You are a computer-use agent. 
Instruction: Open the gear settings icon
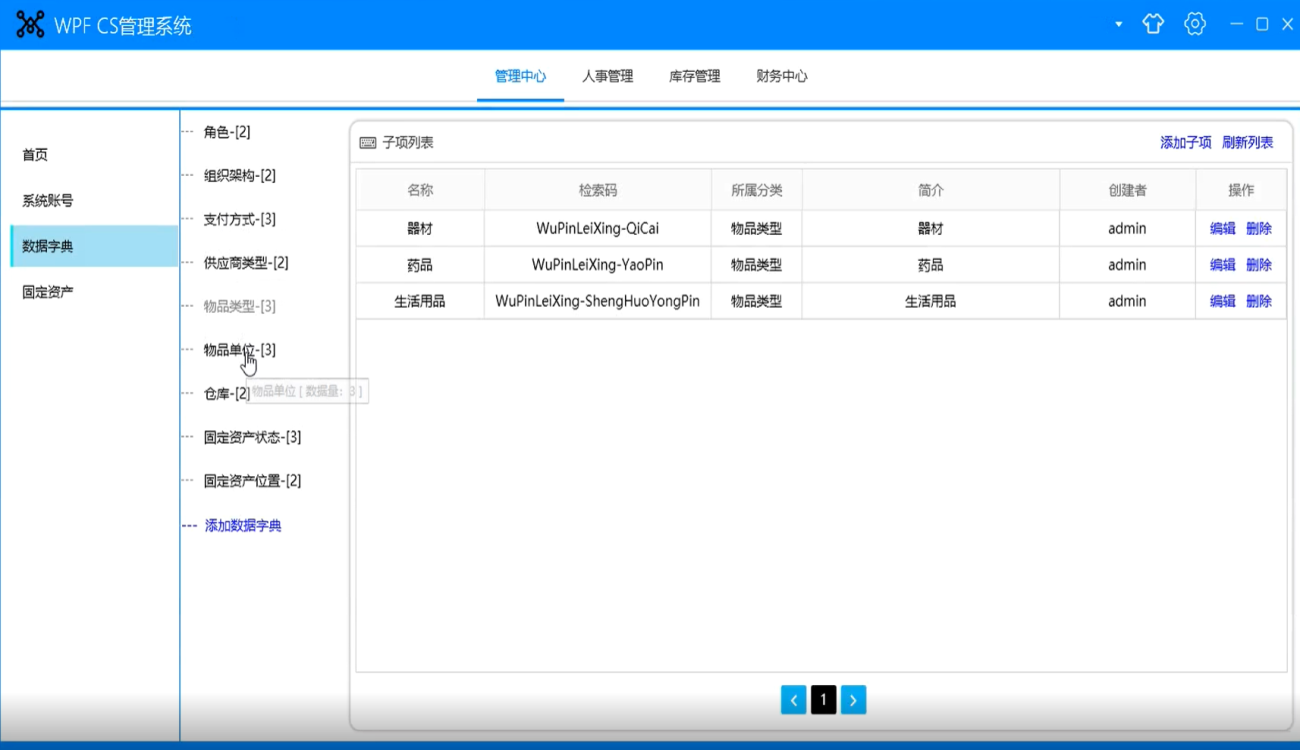(1194, 24)
